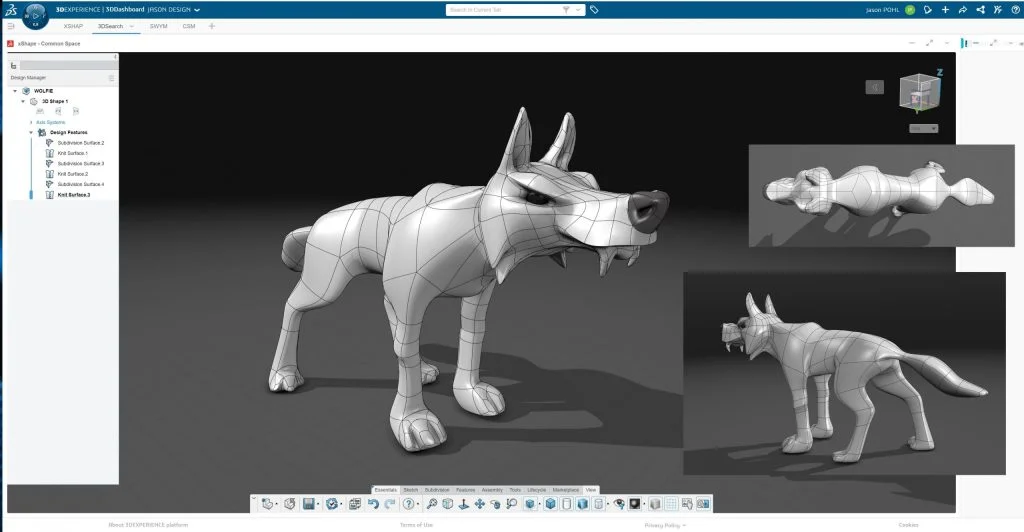Open the Help question mark tool
This screenshot has height=532, width=1024.
[408, 504]
